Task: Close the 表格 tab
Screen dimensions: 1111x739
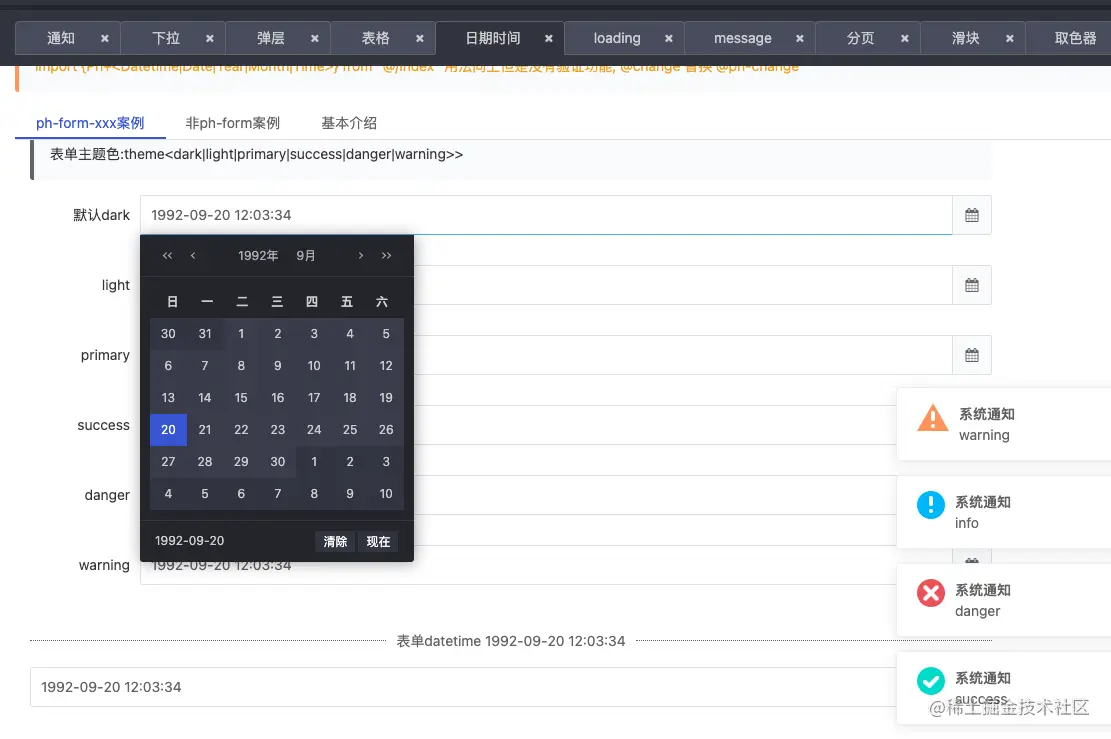Action: pos(419,39)
